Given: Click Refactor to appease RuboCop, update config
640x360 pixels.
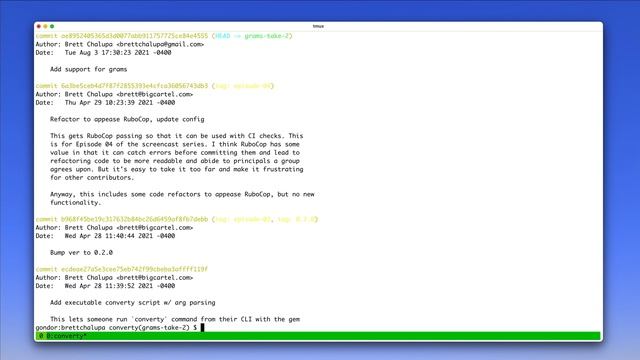Looking at the screenshot, I should 127,119.
